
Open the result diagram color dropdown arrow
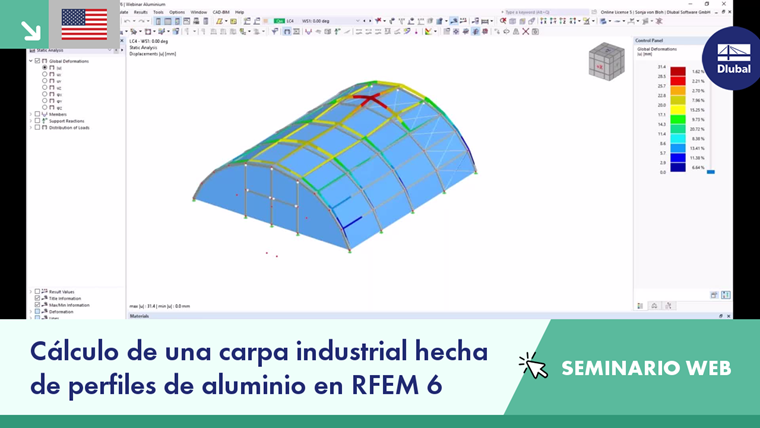click(435, 32)
